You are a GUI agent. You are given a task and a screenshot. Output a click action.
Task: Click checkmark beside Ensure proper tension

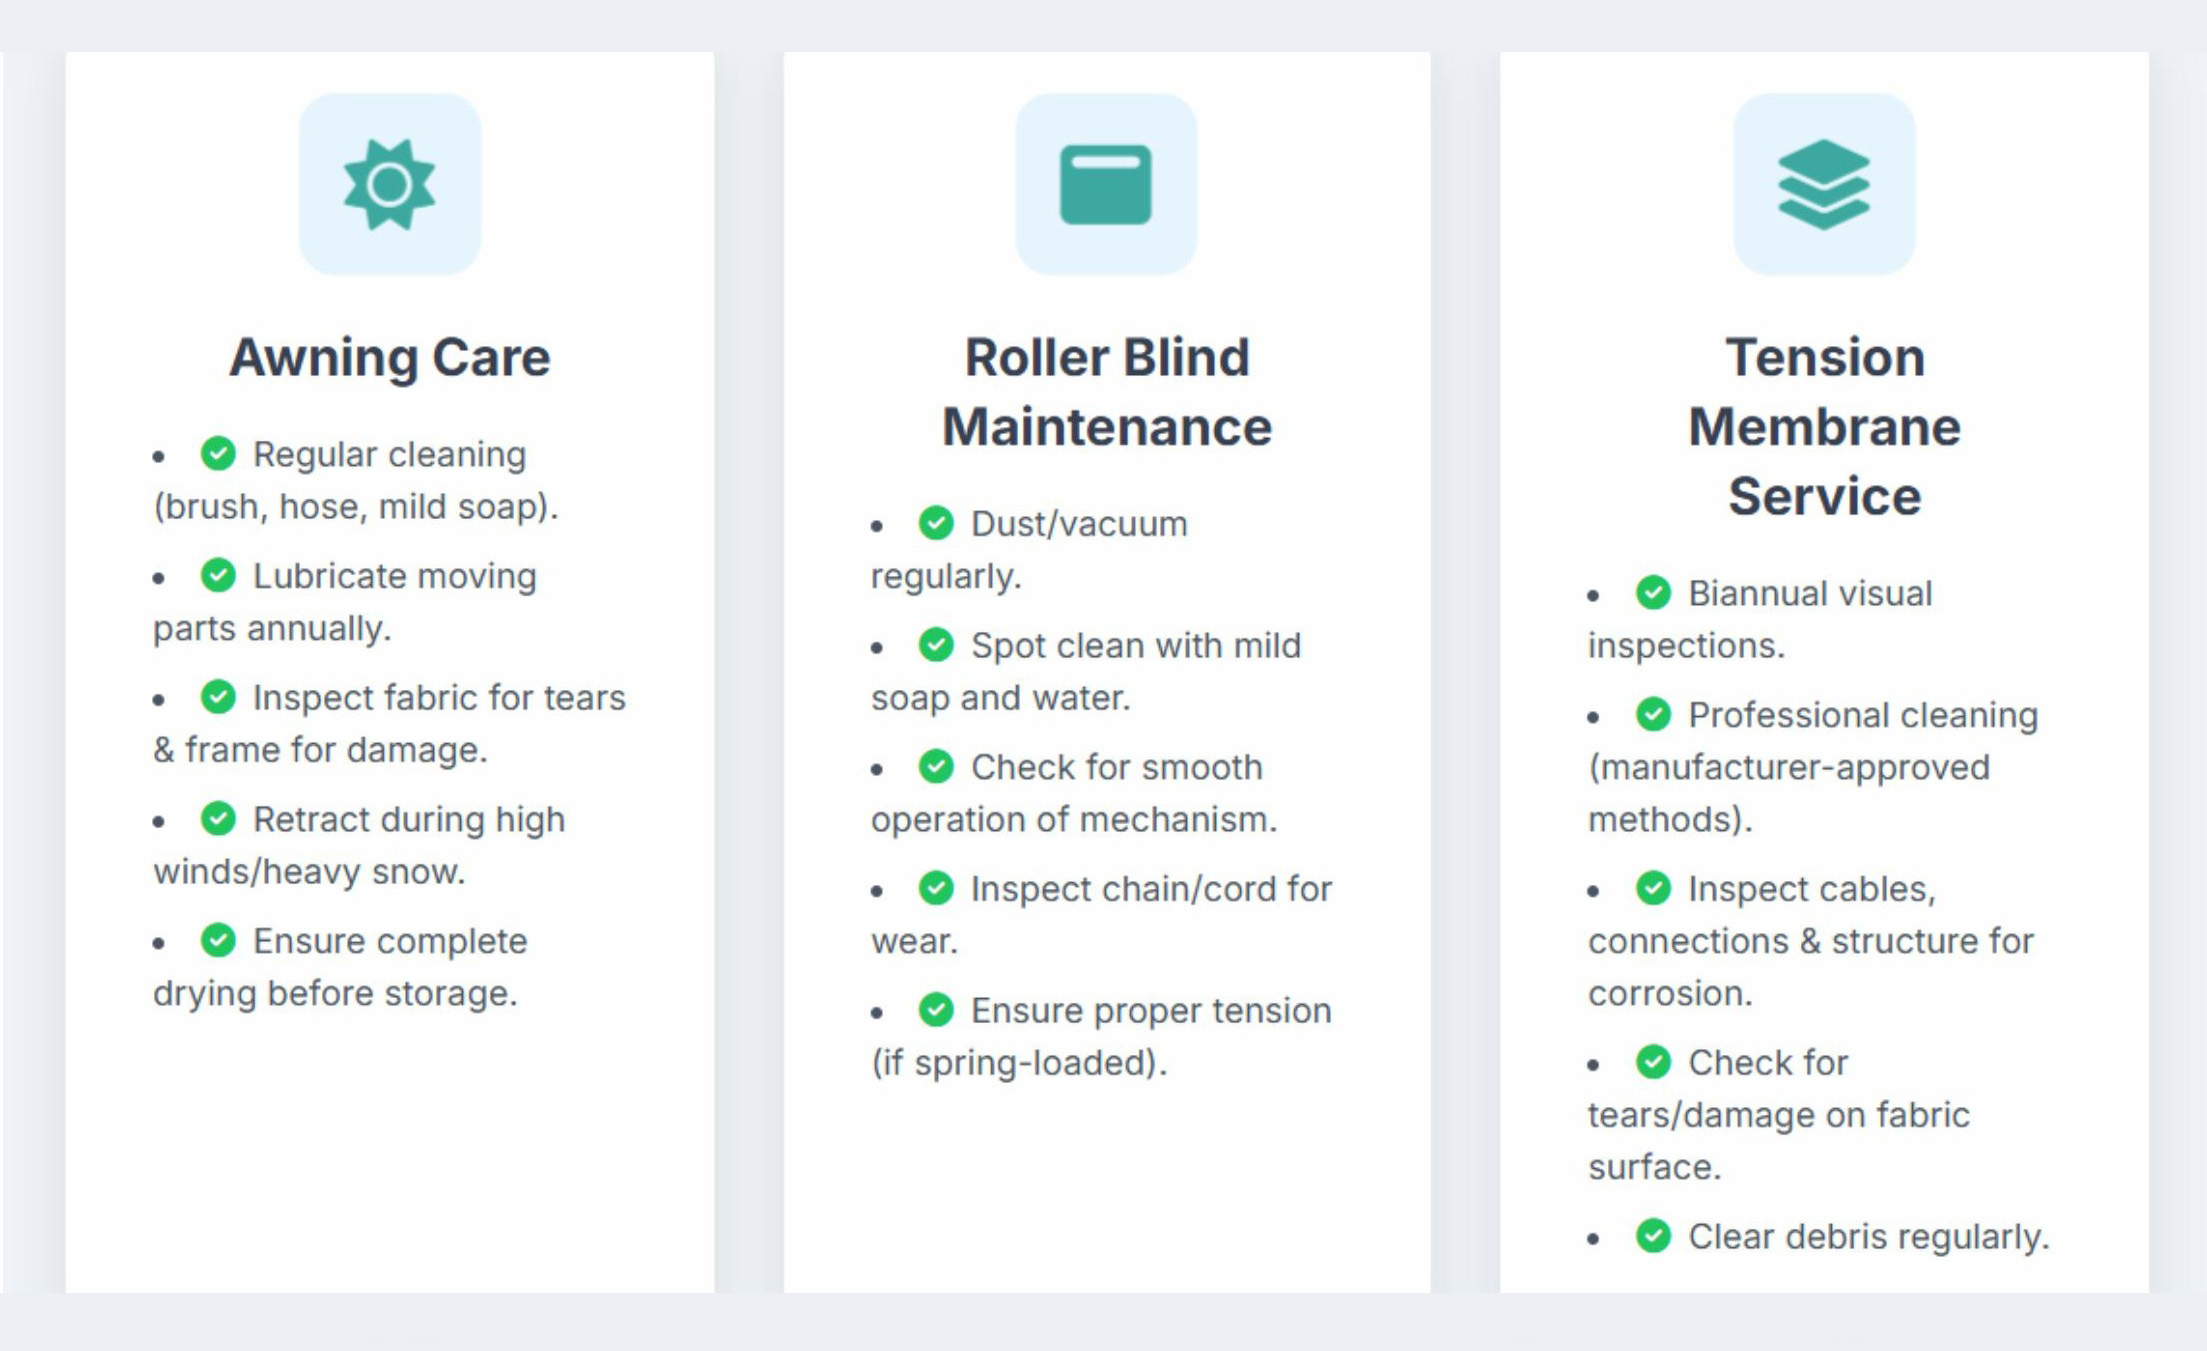coord(936,1010)
